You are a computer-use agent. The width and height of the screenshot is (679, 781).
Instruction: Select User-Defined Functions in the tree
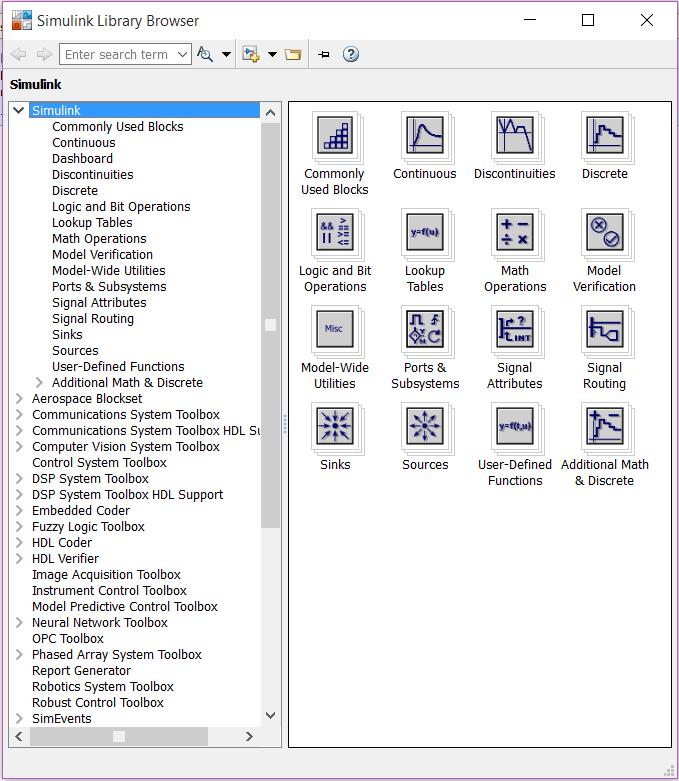(x=118, y=367)
